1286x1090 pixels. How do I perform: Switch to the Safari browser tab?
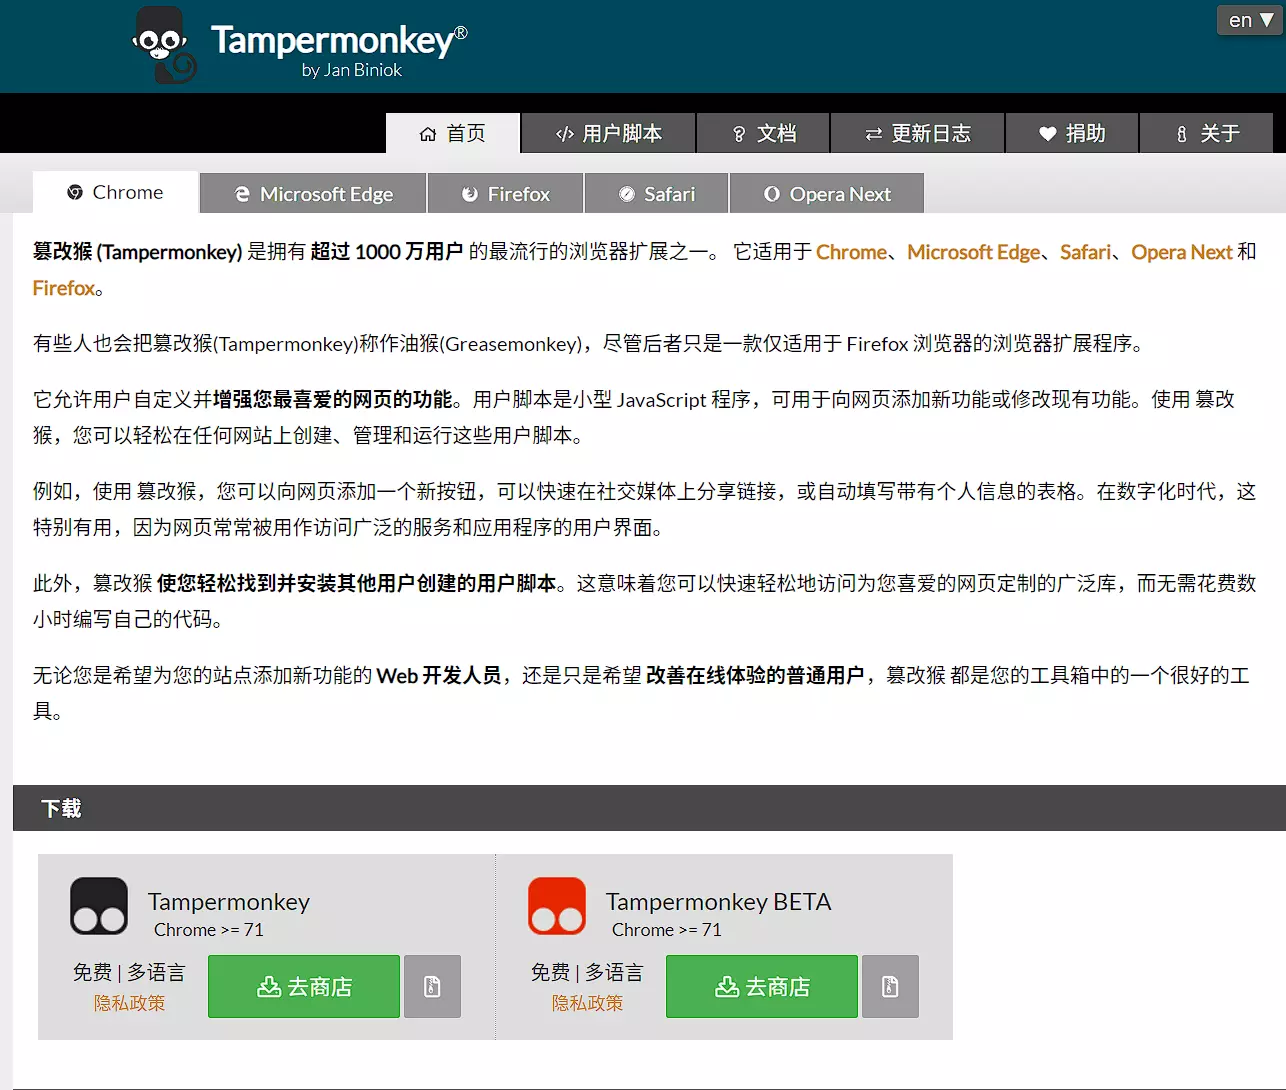(x=657, y=194)
